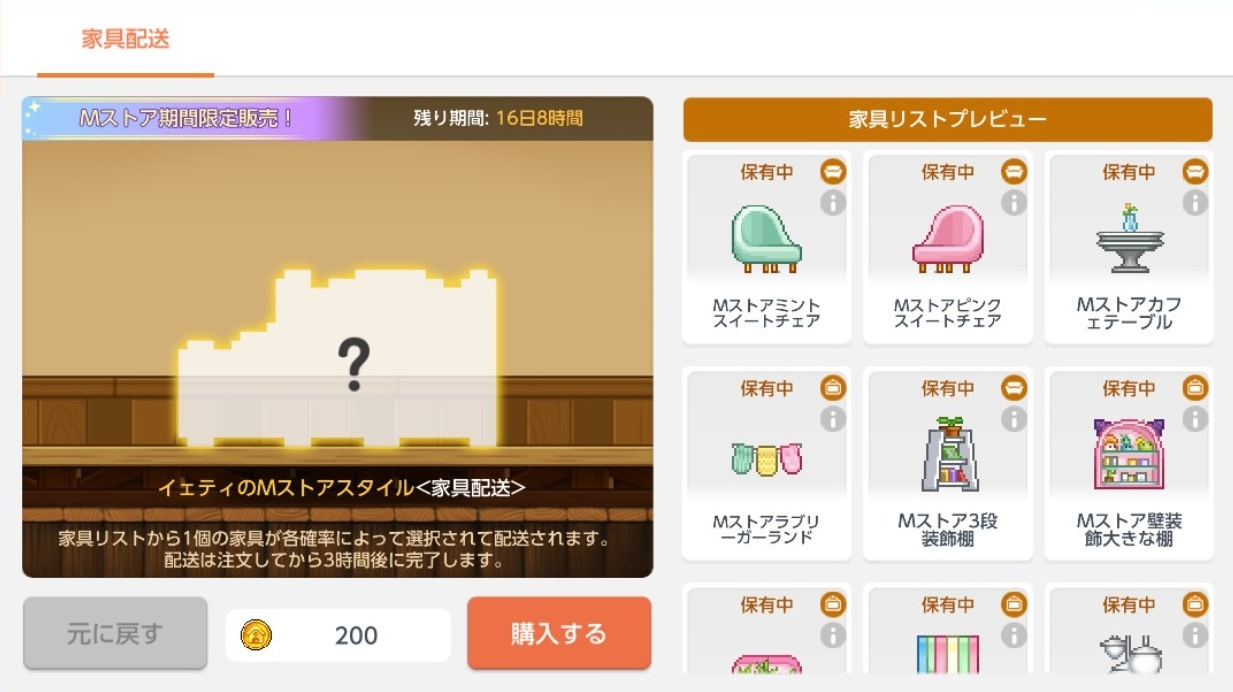The width and height of the screenshot is (1233, 692).
Task: Click the 購入する button
Action: pos(559,633)
